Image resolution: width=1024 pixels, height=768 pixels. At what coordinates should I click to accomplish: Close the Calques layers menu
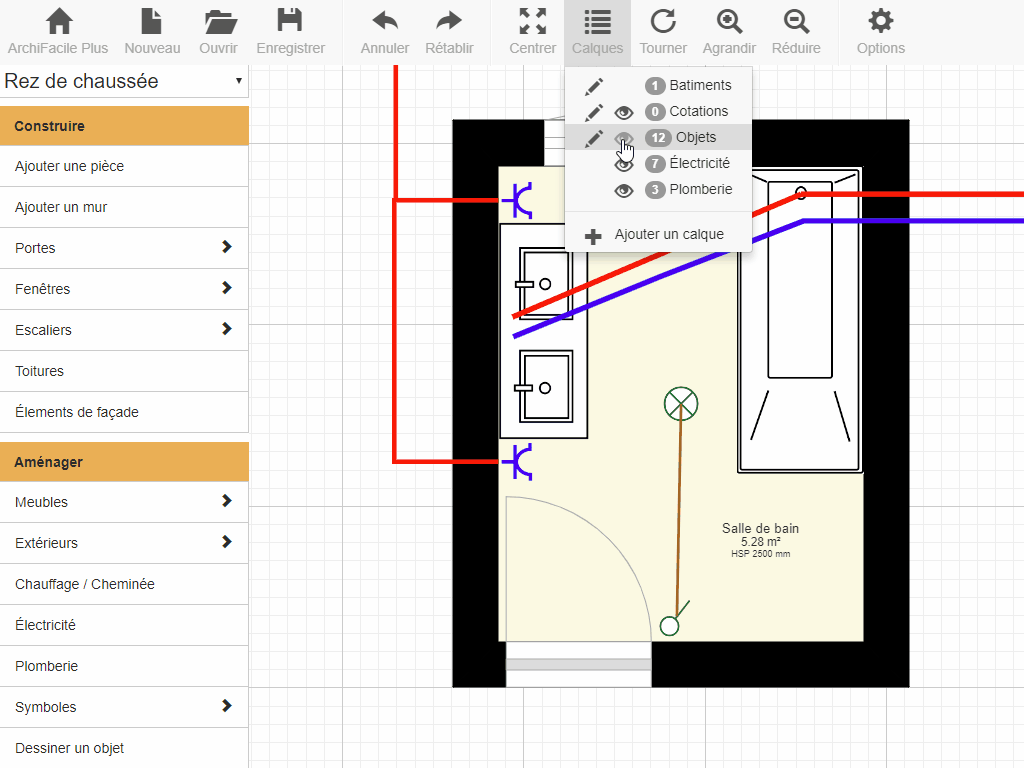(x=597, y=31)
